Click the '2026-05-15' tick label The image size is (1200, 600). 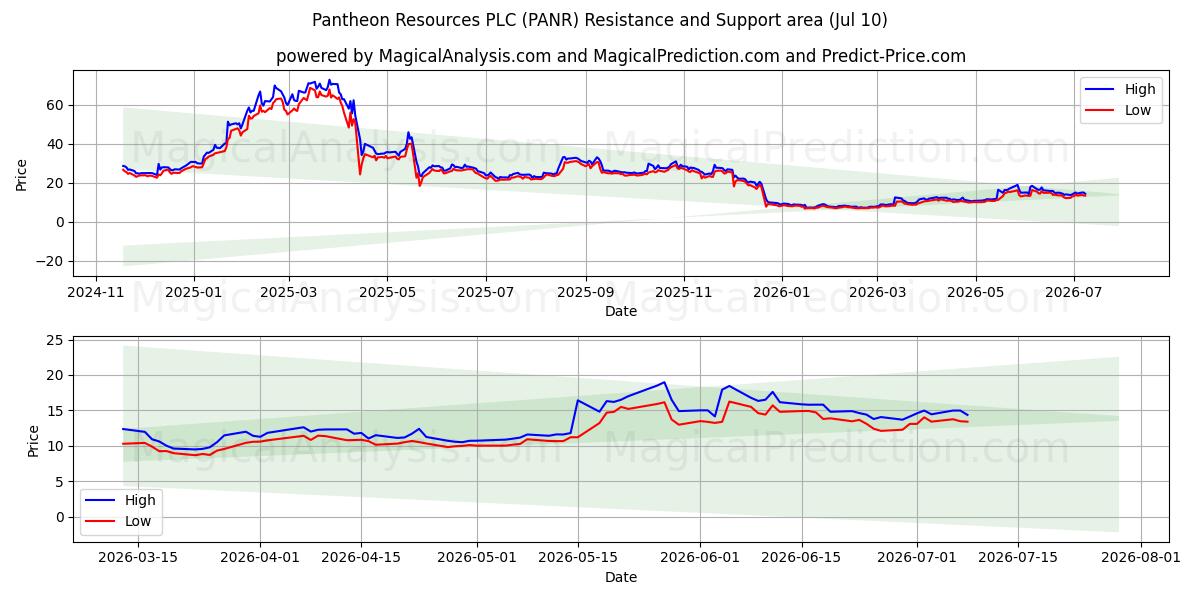tap(579, 558)
